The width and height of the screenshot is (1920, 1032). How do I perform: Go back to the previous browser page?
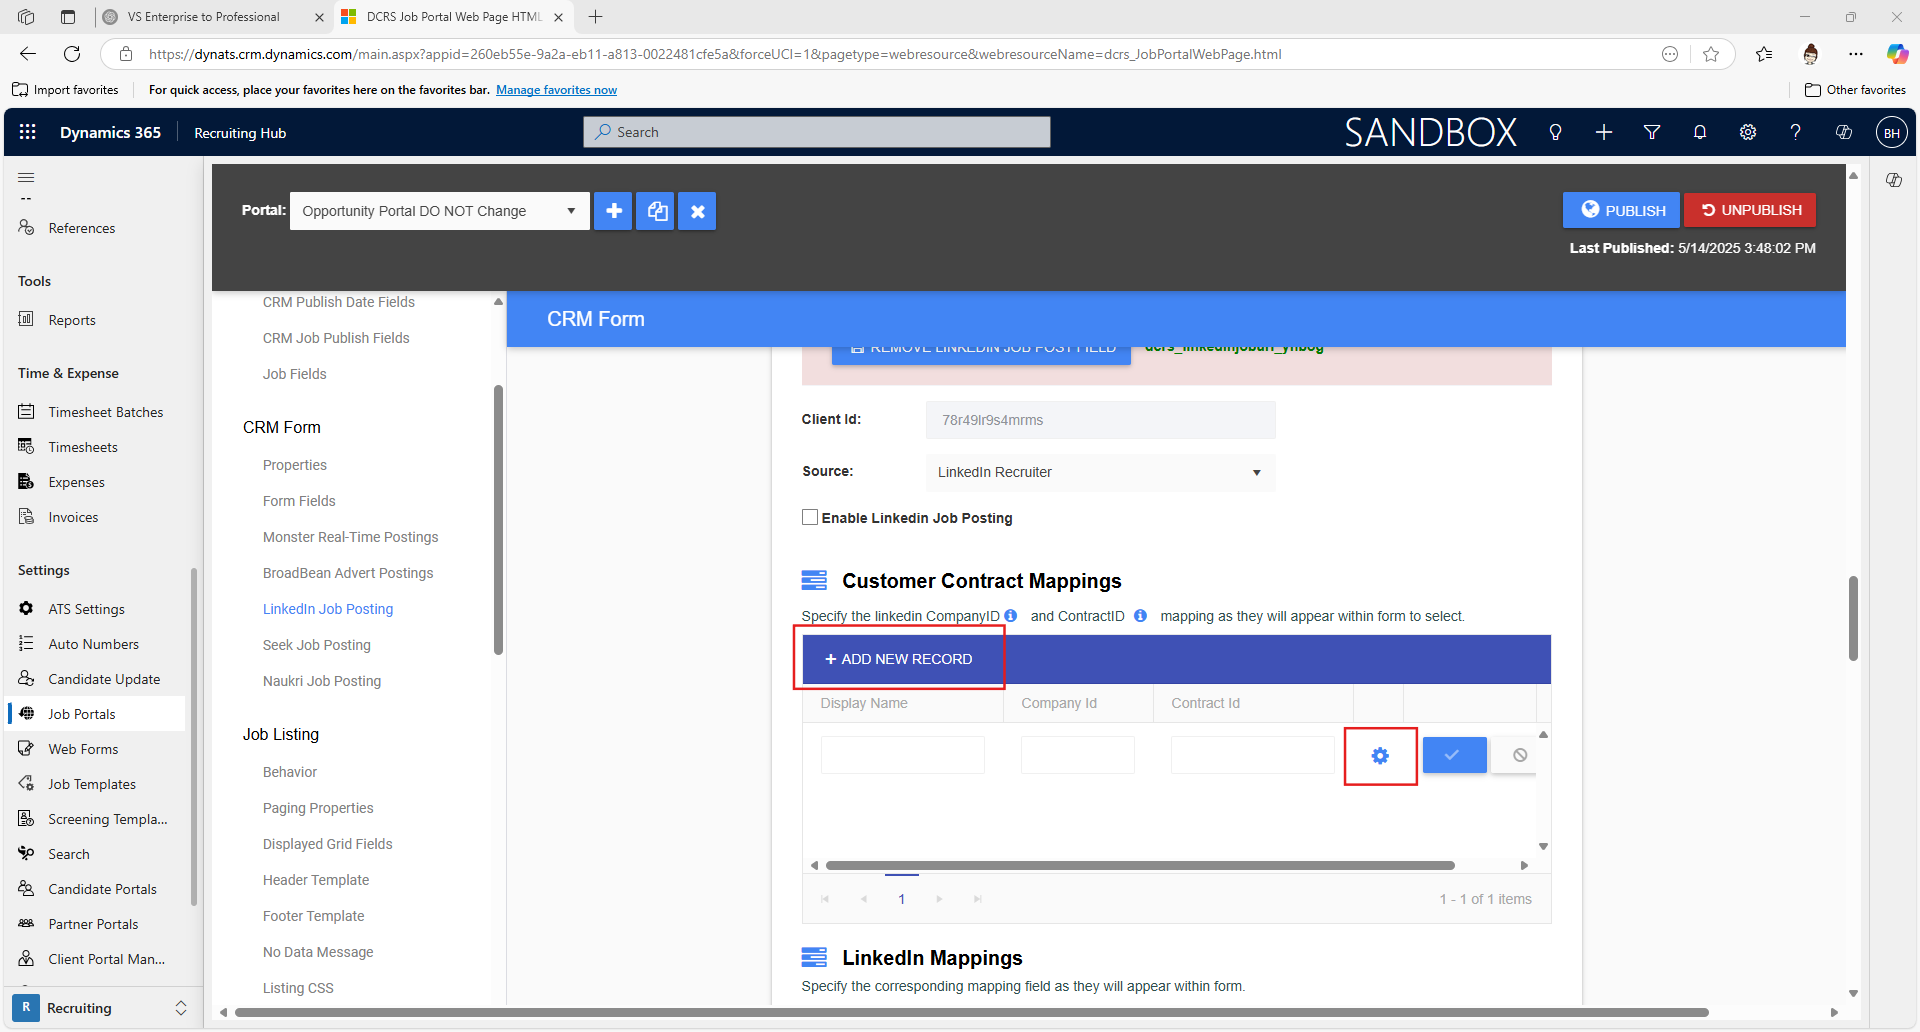click(x=28, y=54)
